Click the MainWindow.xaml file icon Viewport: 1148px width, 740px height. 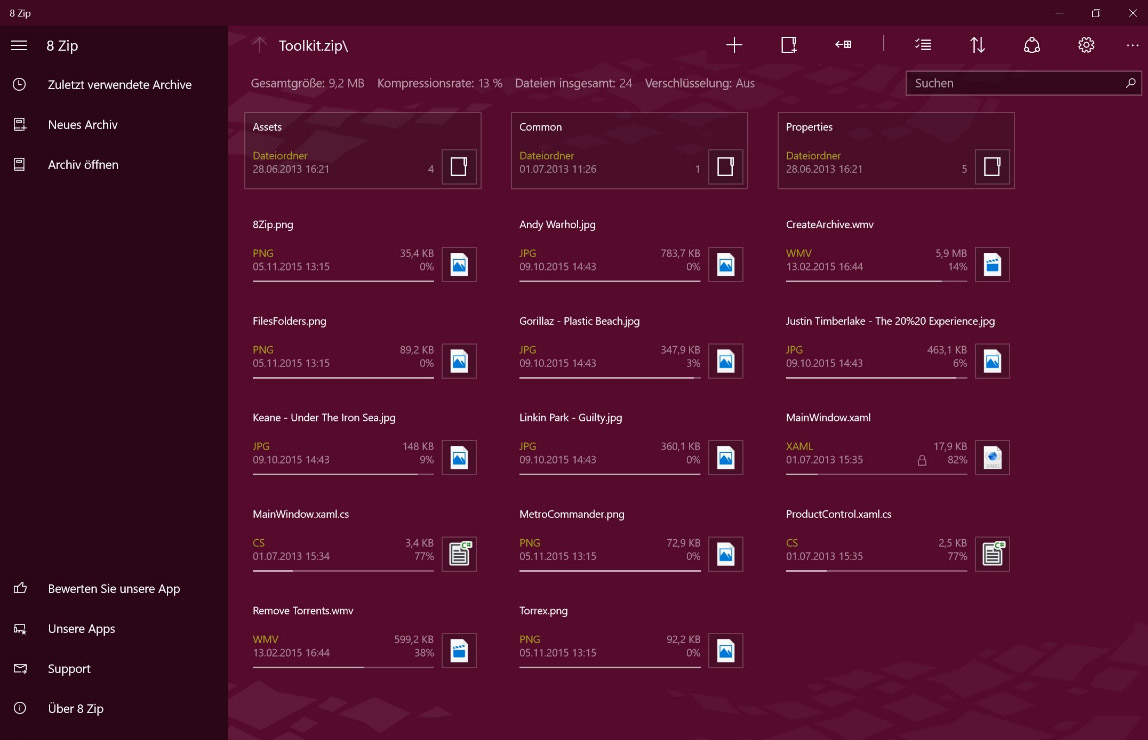tap(992, 457)
